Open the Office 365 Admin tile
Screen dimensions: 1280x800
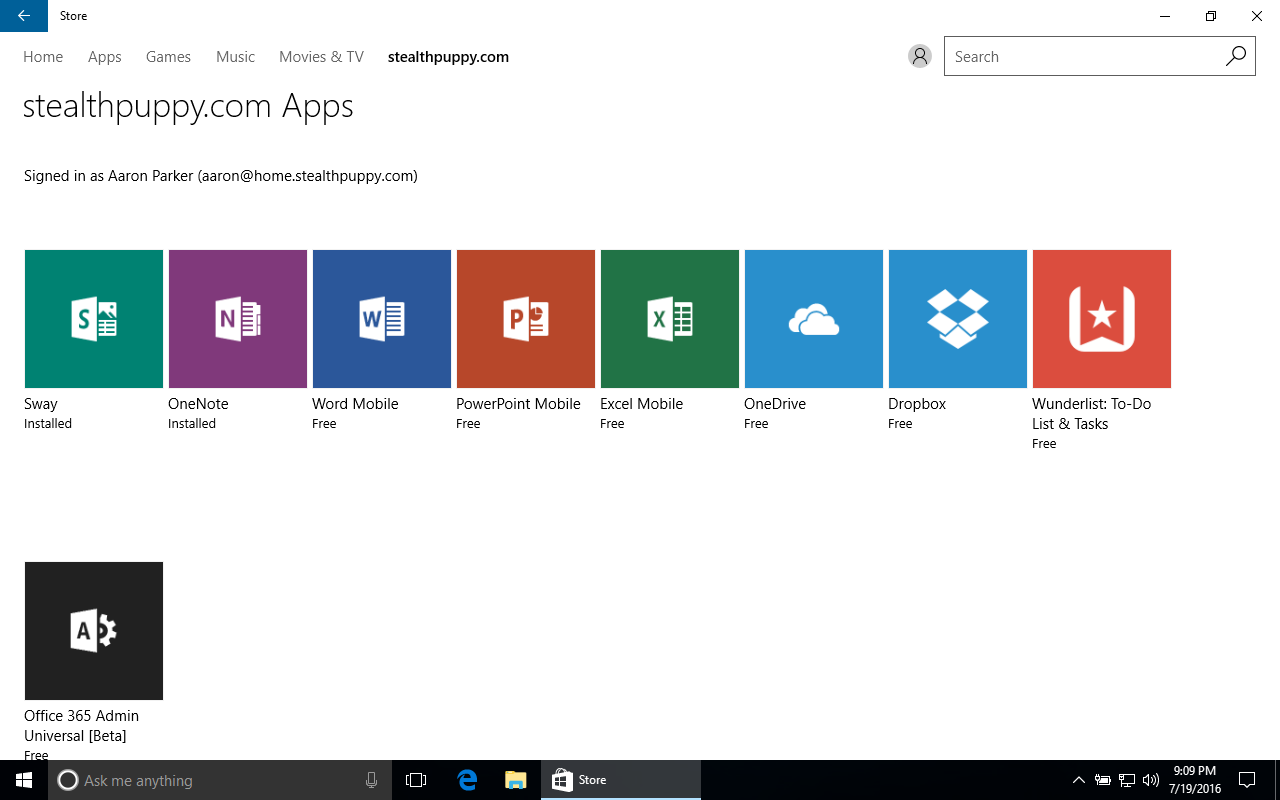pyautogui.click(x=94, y=631)
